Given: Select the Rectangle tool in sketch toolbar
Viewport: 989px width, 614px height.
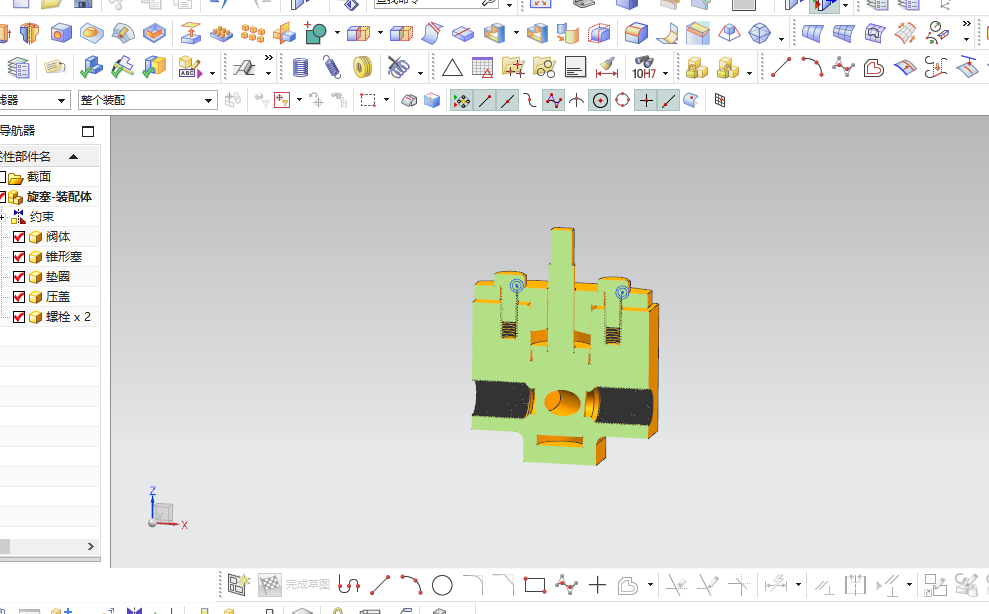Looking at the screenshot, I should 535,586.
